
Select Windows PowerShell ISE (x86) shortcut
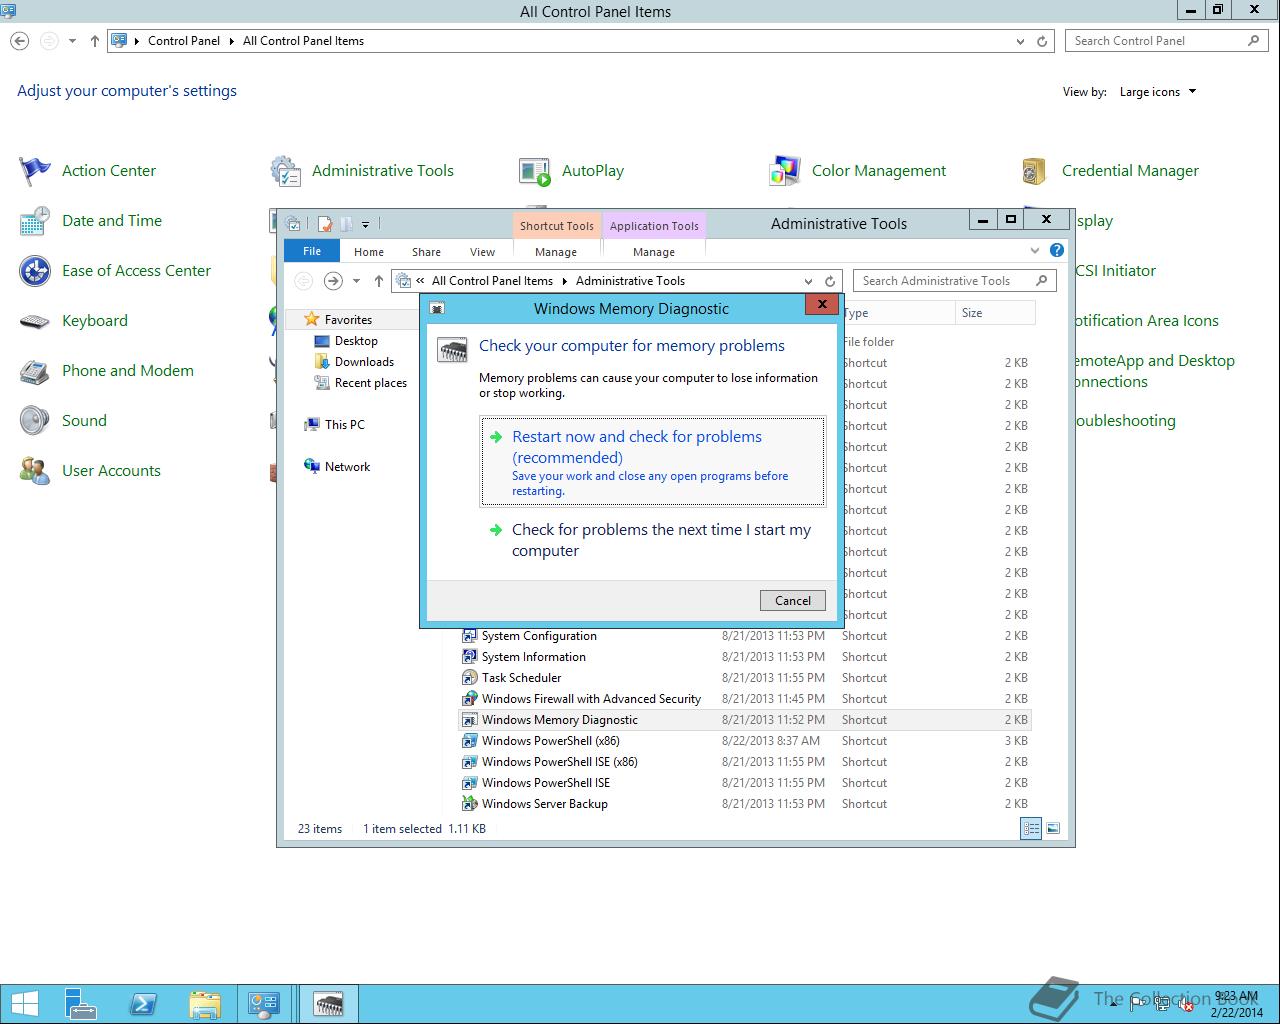pyautogui.click(x=745, y=762)
